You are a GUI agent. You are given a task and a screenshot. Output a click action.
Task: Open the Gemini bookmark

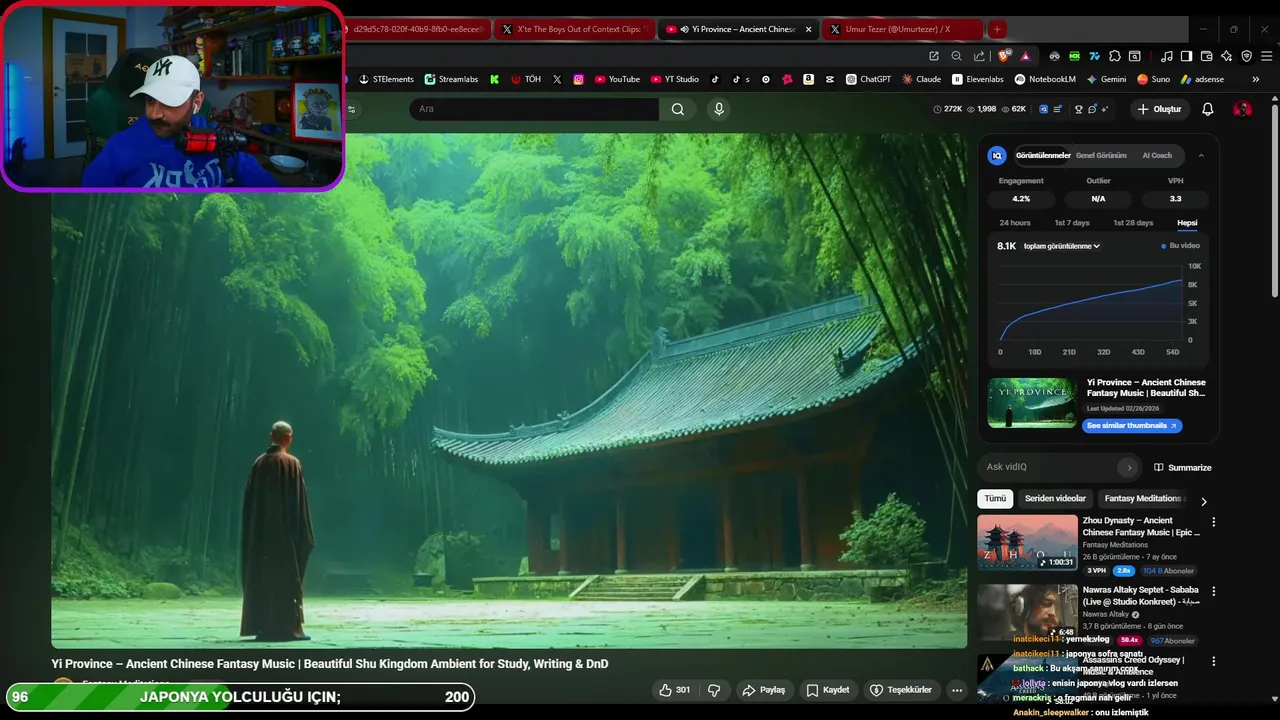click(x=1106, y=79)
